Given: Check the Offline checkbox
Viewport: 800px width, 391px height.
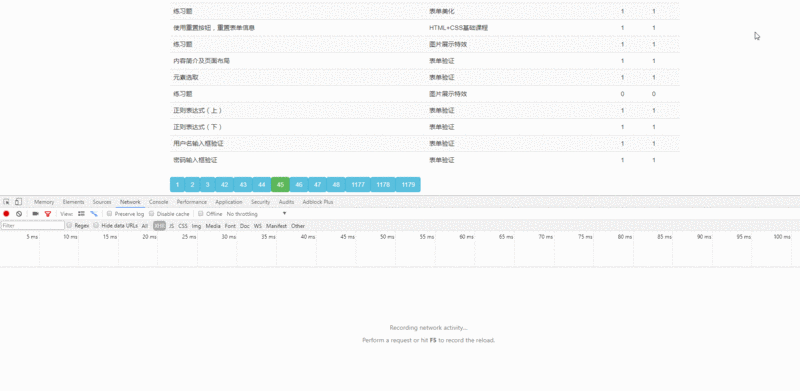Looking at the screenshot, I should tap(201, 214).
